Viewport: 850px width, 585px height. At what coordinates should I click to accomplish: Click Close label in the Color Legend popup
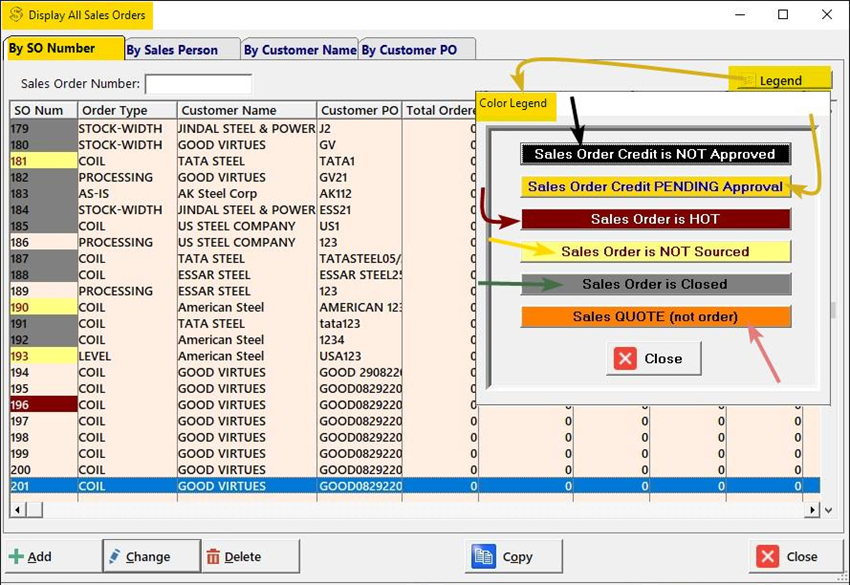pos(663,359)
